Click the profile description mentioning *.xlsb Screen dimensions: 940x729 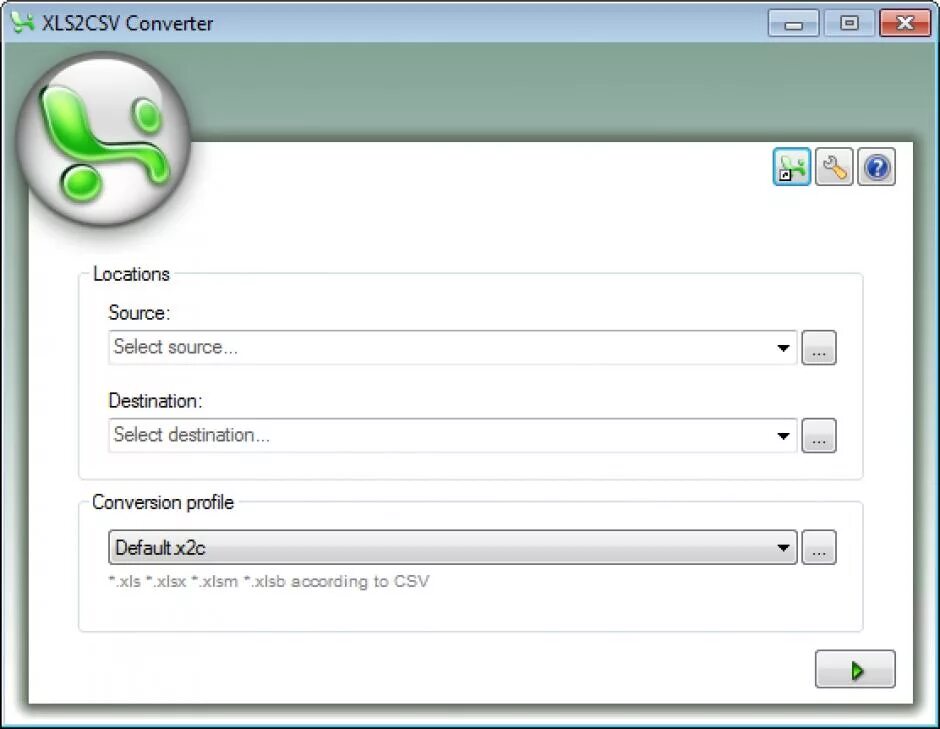(x=269, y=582)
